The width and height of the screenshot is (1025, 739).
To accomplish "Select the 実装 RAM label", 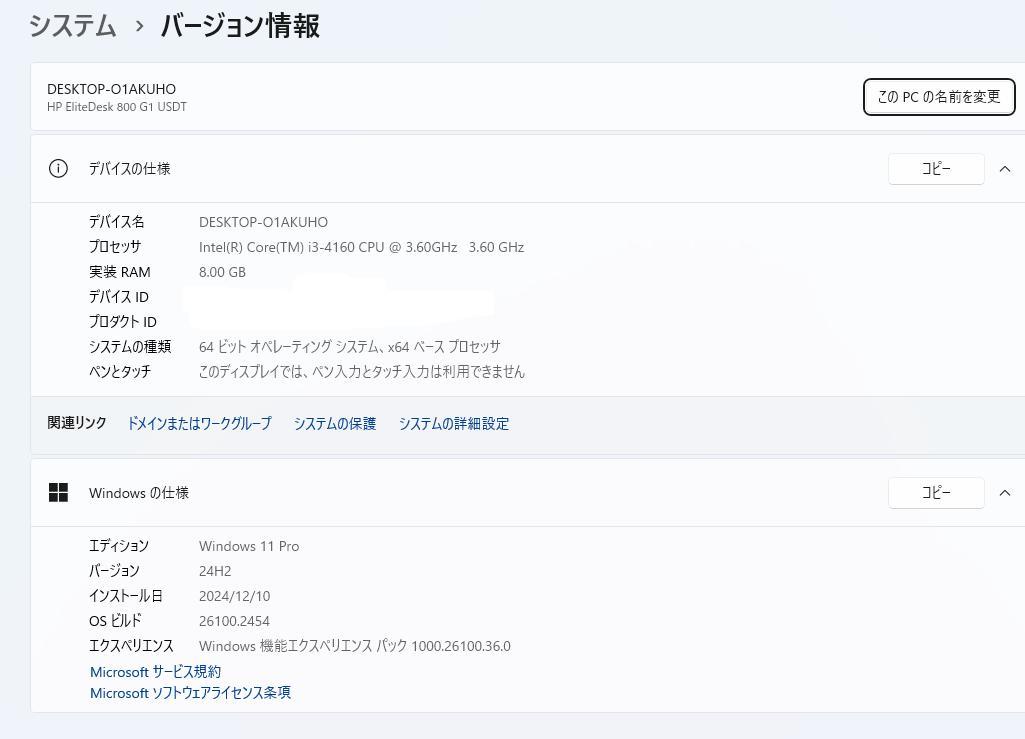I will point(120,272).
